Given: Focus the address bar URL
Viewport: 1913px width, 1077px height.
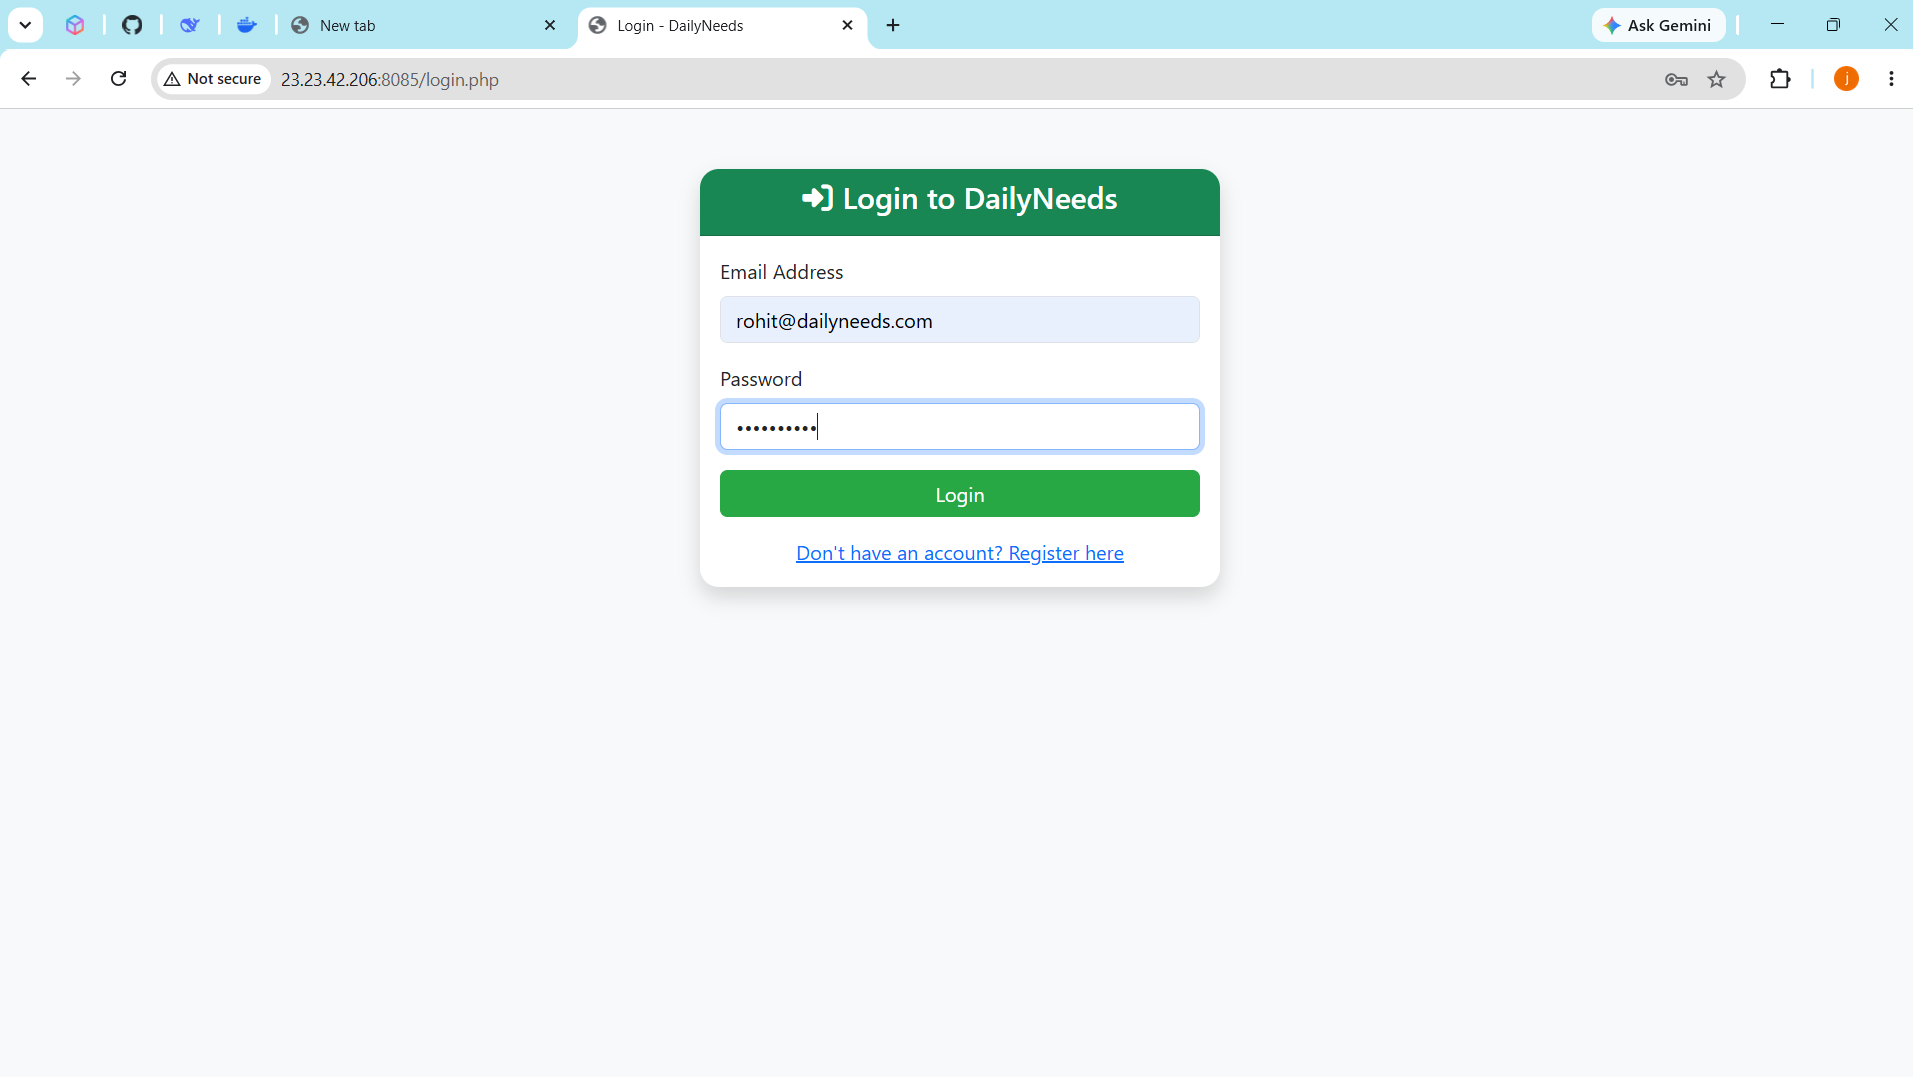Looking at the screenshot, I should [x=390, y=80].
